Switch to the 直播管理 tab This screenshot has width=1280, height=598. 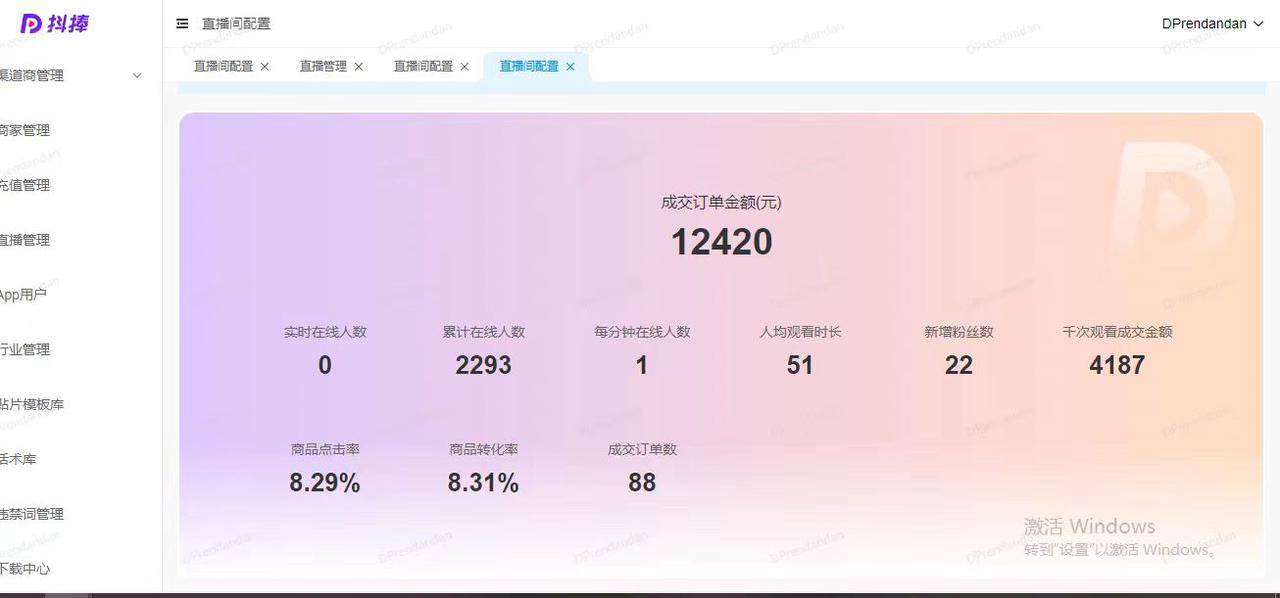320,66
